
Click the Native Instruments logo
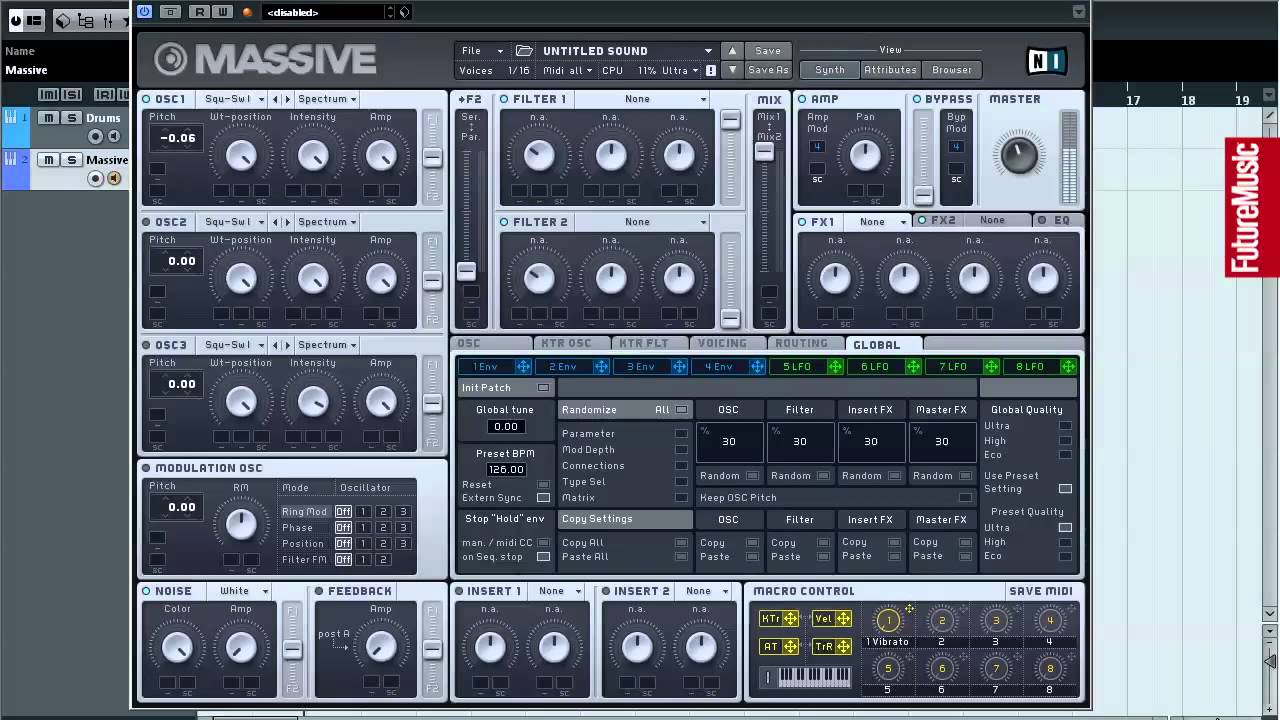click(x=1046, y=61)
